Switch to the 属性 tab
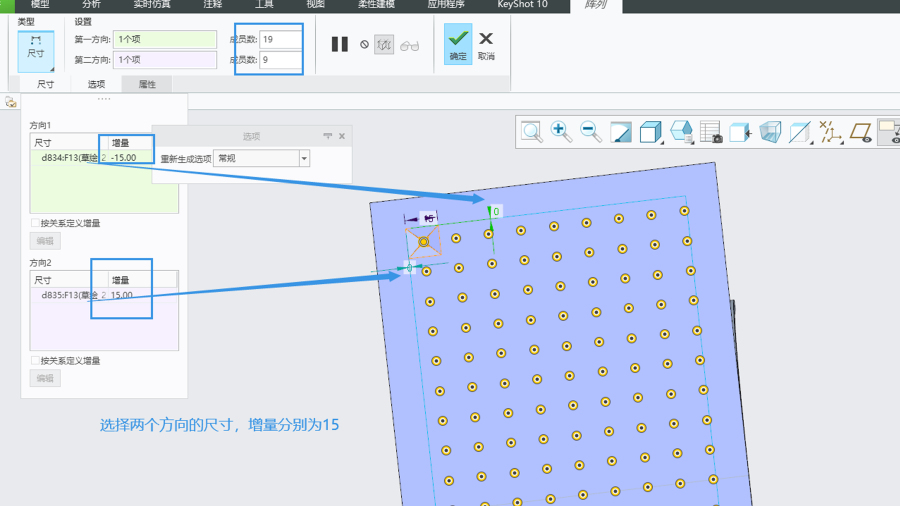 pyautogui.click(x=147, y=84)
